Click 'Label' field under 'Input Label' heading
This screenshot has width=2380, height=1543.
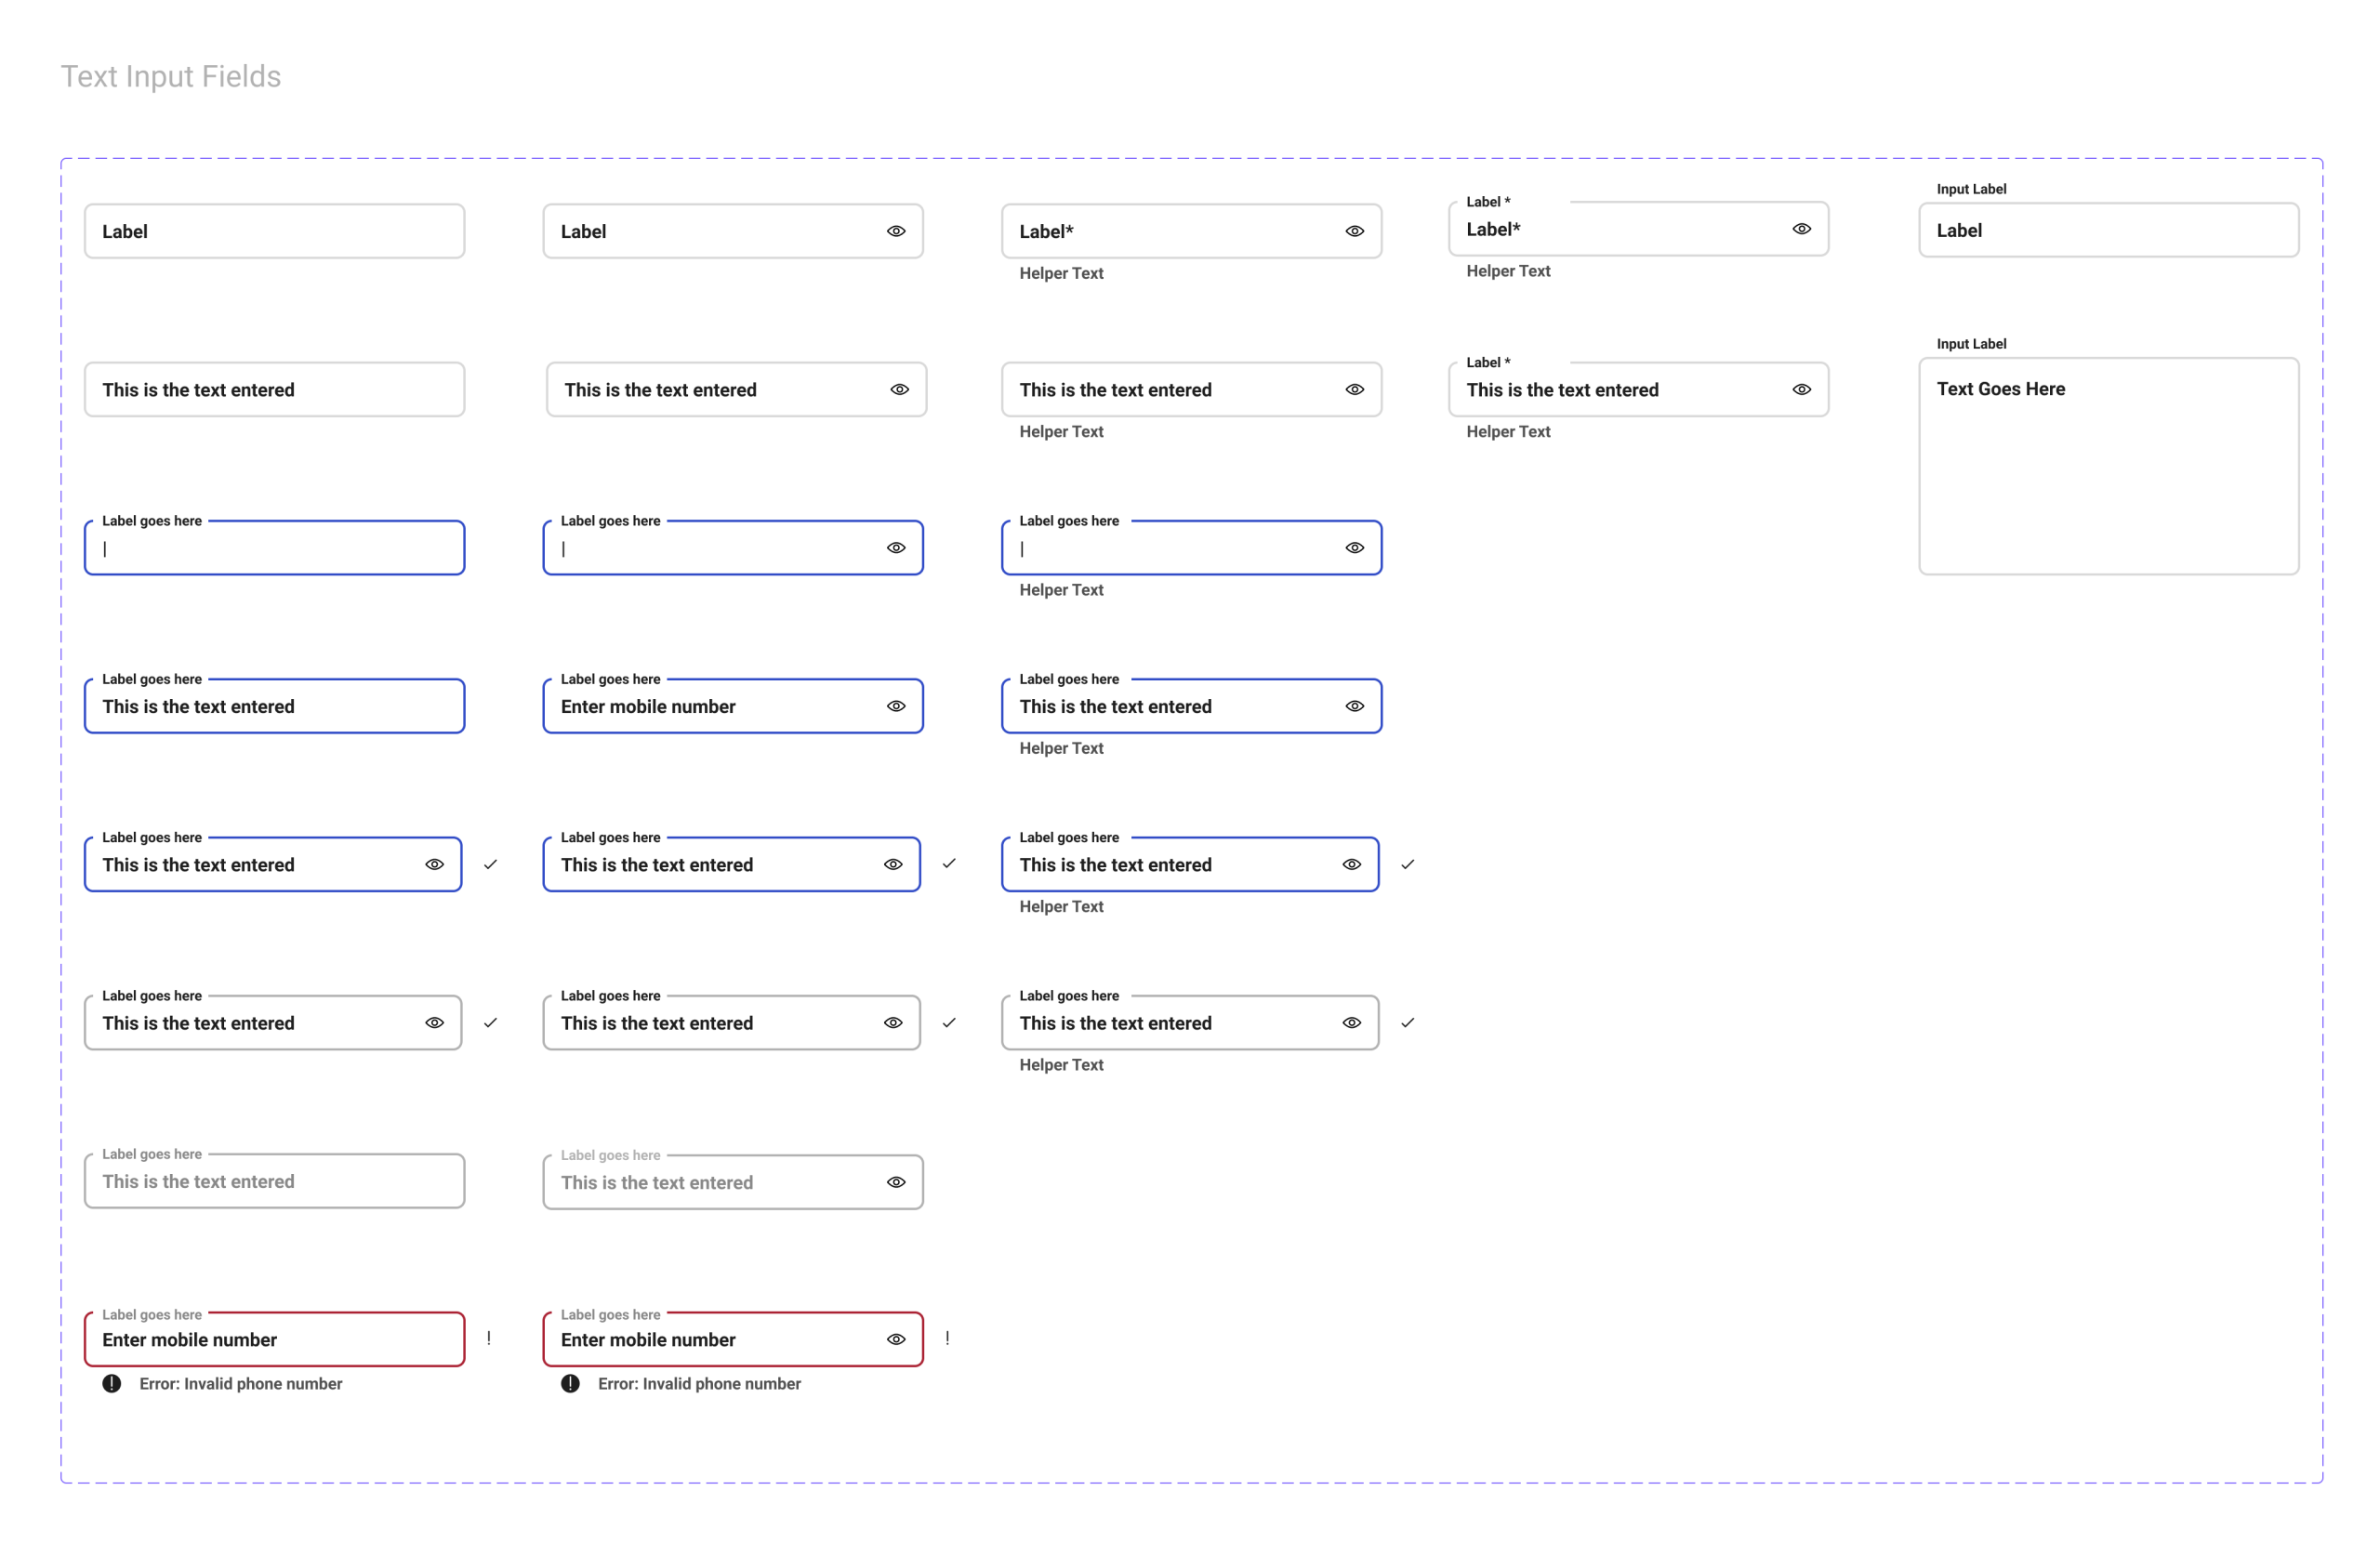2108,231
